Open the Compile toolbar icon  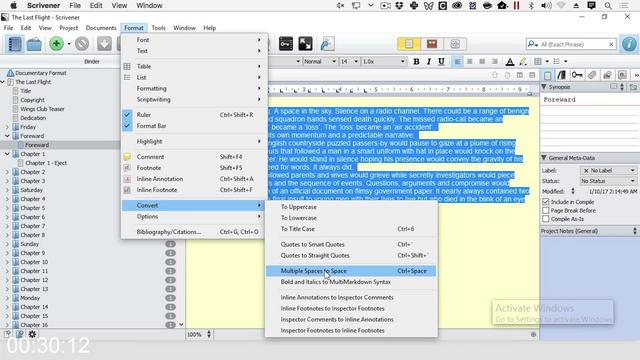(x=327, y=44)
